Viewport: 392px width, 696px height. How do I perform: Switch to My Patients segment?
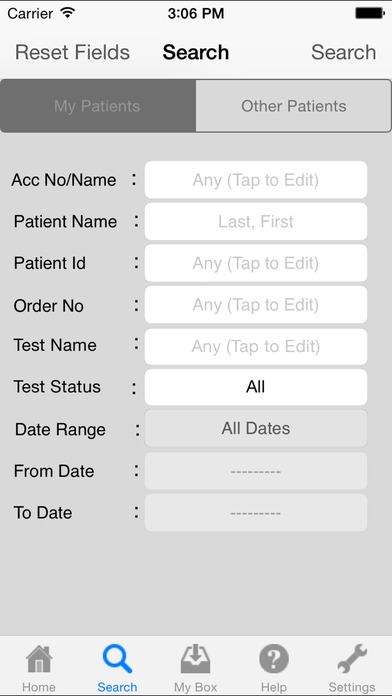98,106
